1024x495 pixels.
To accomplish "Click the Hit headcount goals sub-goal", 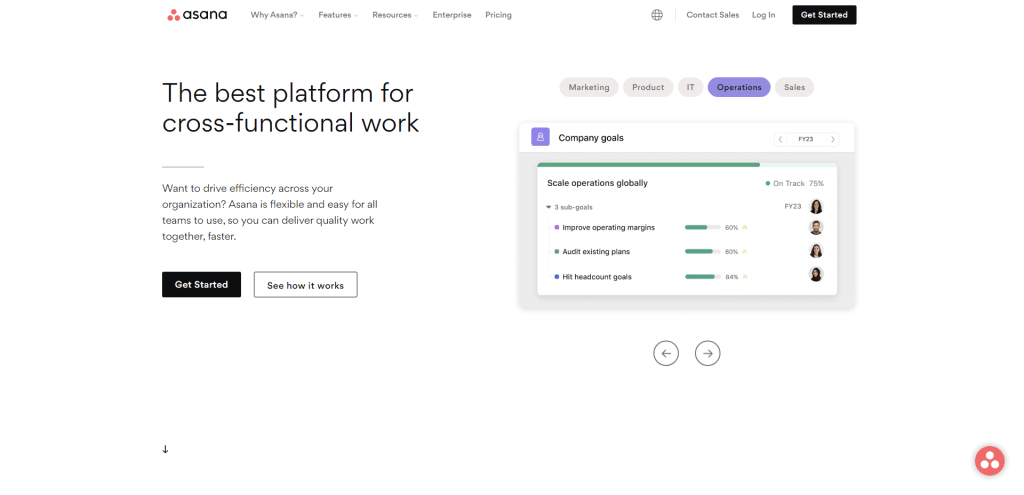I will pos(597,277).
